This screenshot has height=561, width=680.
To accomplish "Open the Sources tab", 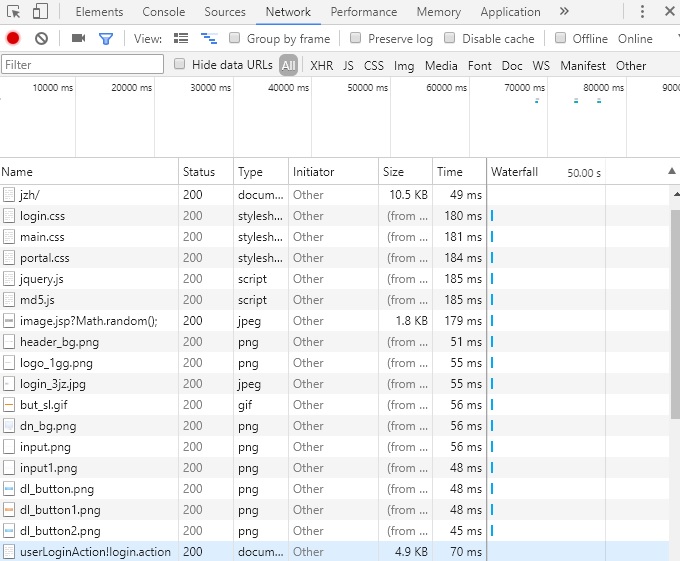I will pos(224,12).
